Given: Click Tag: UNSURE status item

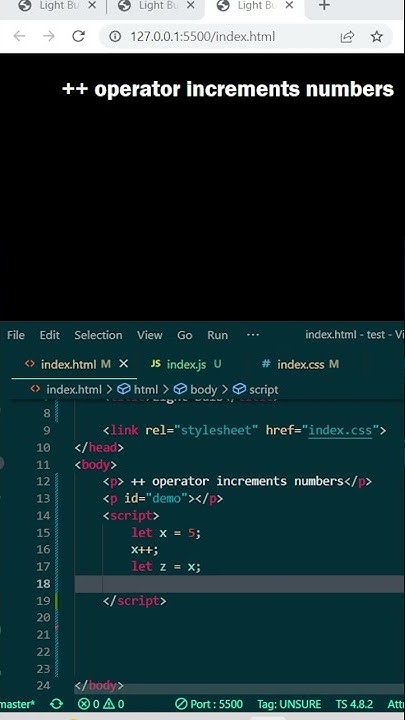Looking at the screenshot, I should click(x=289, y=704).
